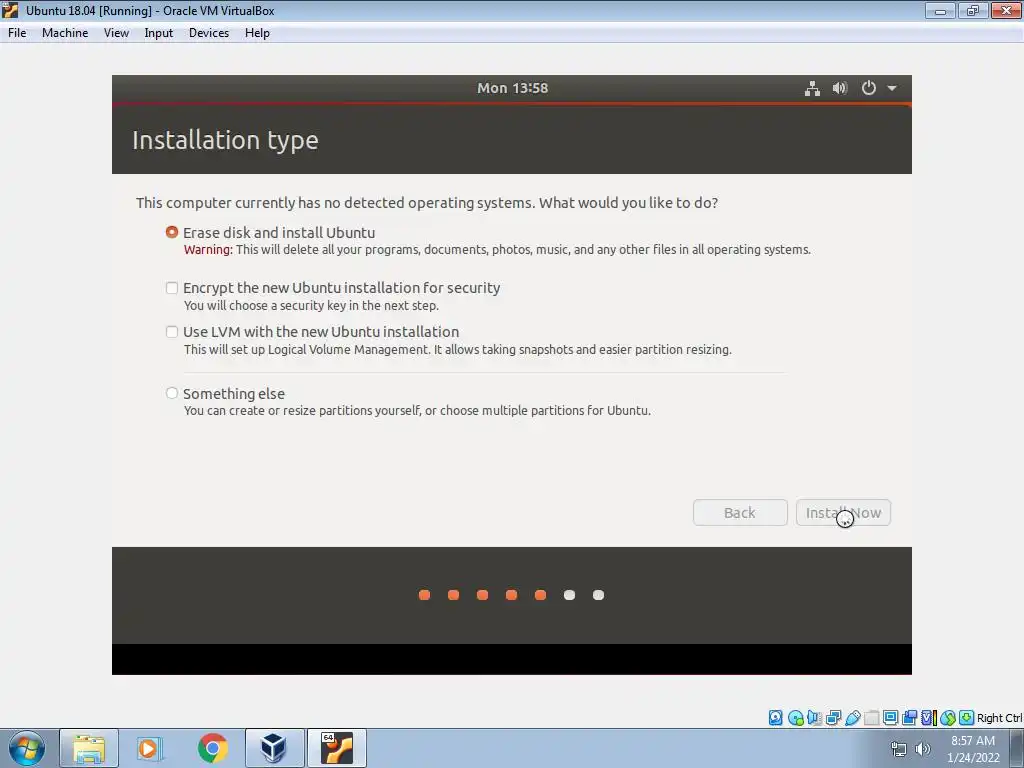Viewport: 1024px width, 768px height.
Task: Click the red Warning text under Erase disk
Action: point(208,249)
